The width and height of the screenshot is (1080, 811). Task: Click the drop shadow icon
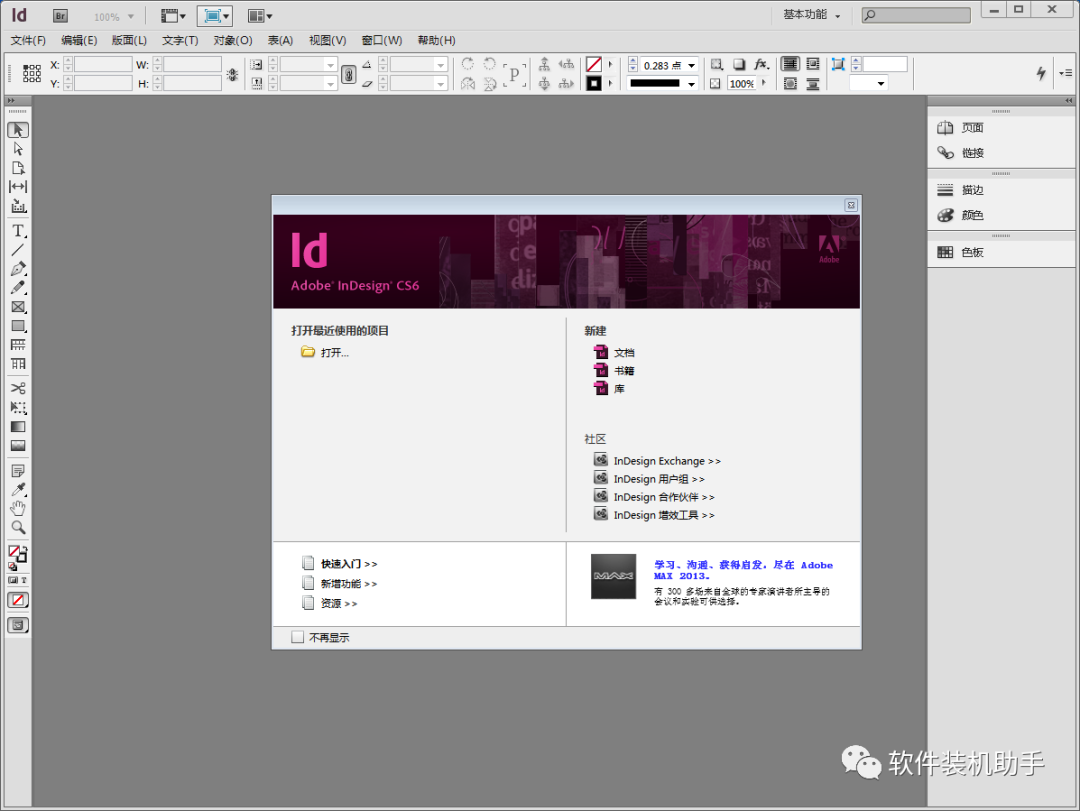(739, 65)
